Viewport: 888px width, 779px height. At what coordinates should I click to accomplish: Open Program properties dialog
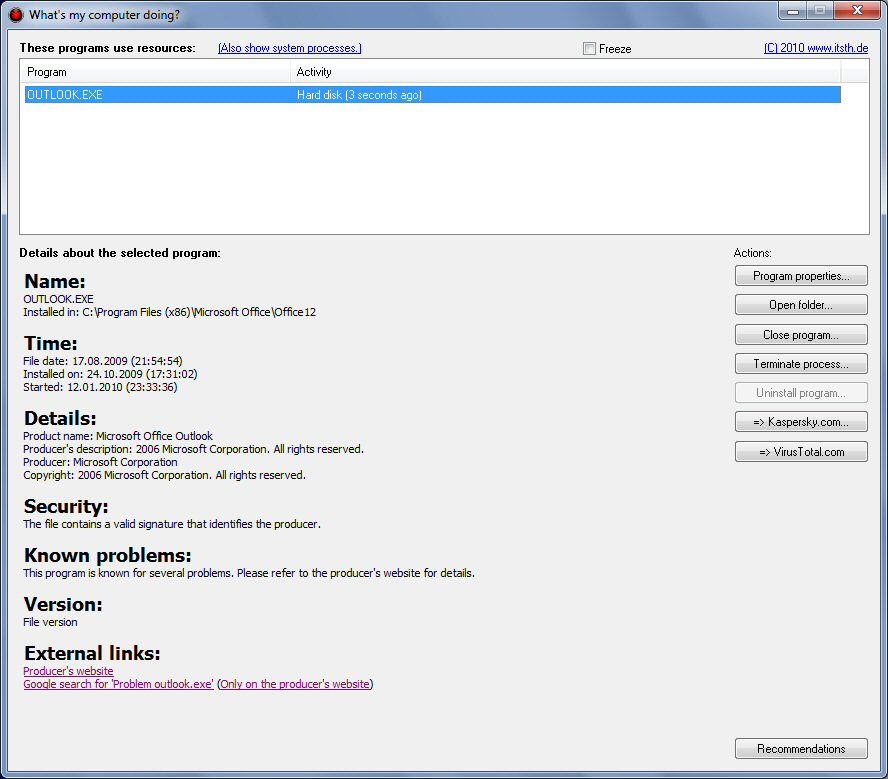click(801, 276)
